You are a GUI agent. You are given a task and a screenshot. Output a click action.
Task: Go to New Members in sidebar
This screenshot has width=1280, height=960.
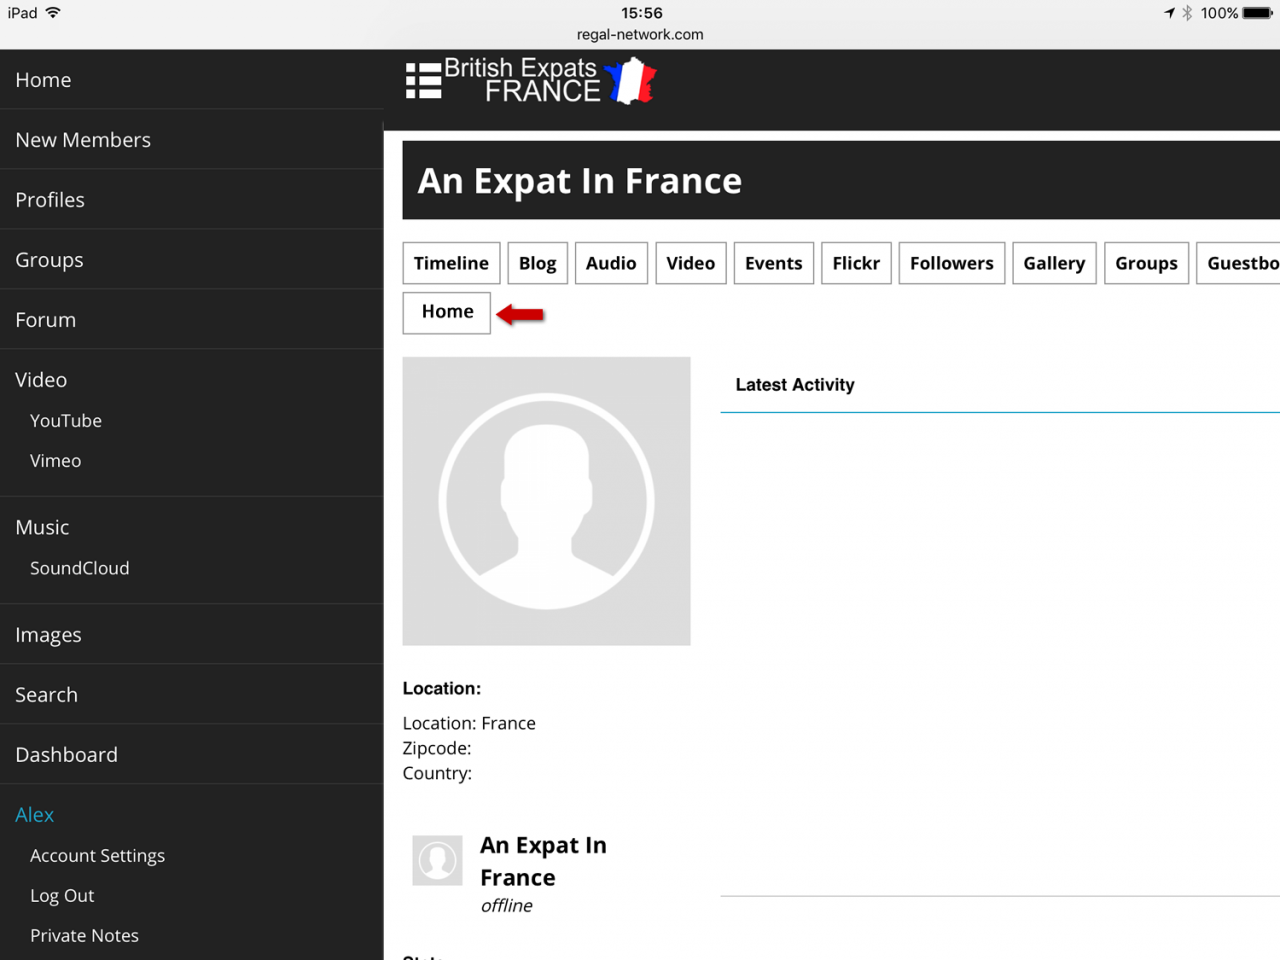[x=83, y=140]
